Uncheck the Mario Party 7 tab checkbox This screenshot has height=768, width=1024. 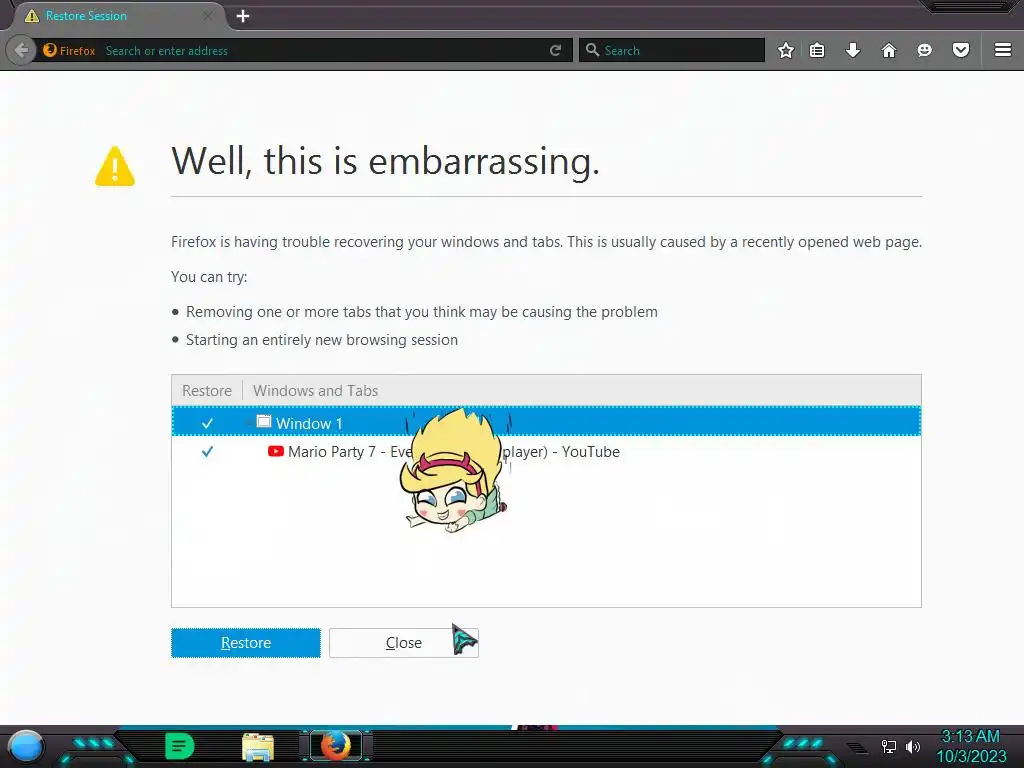[x=207, y=451]
